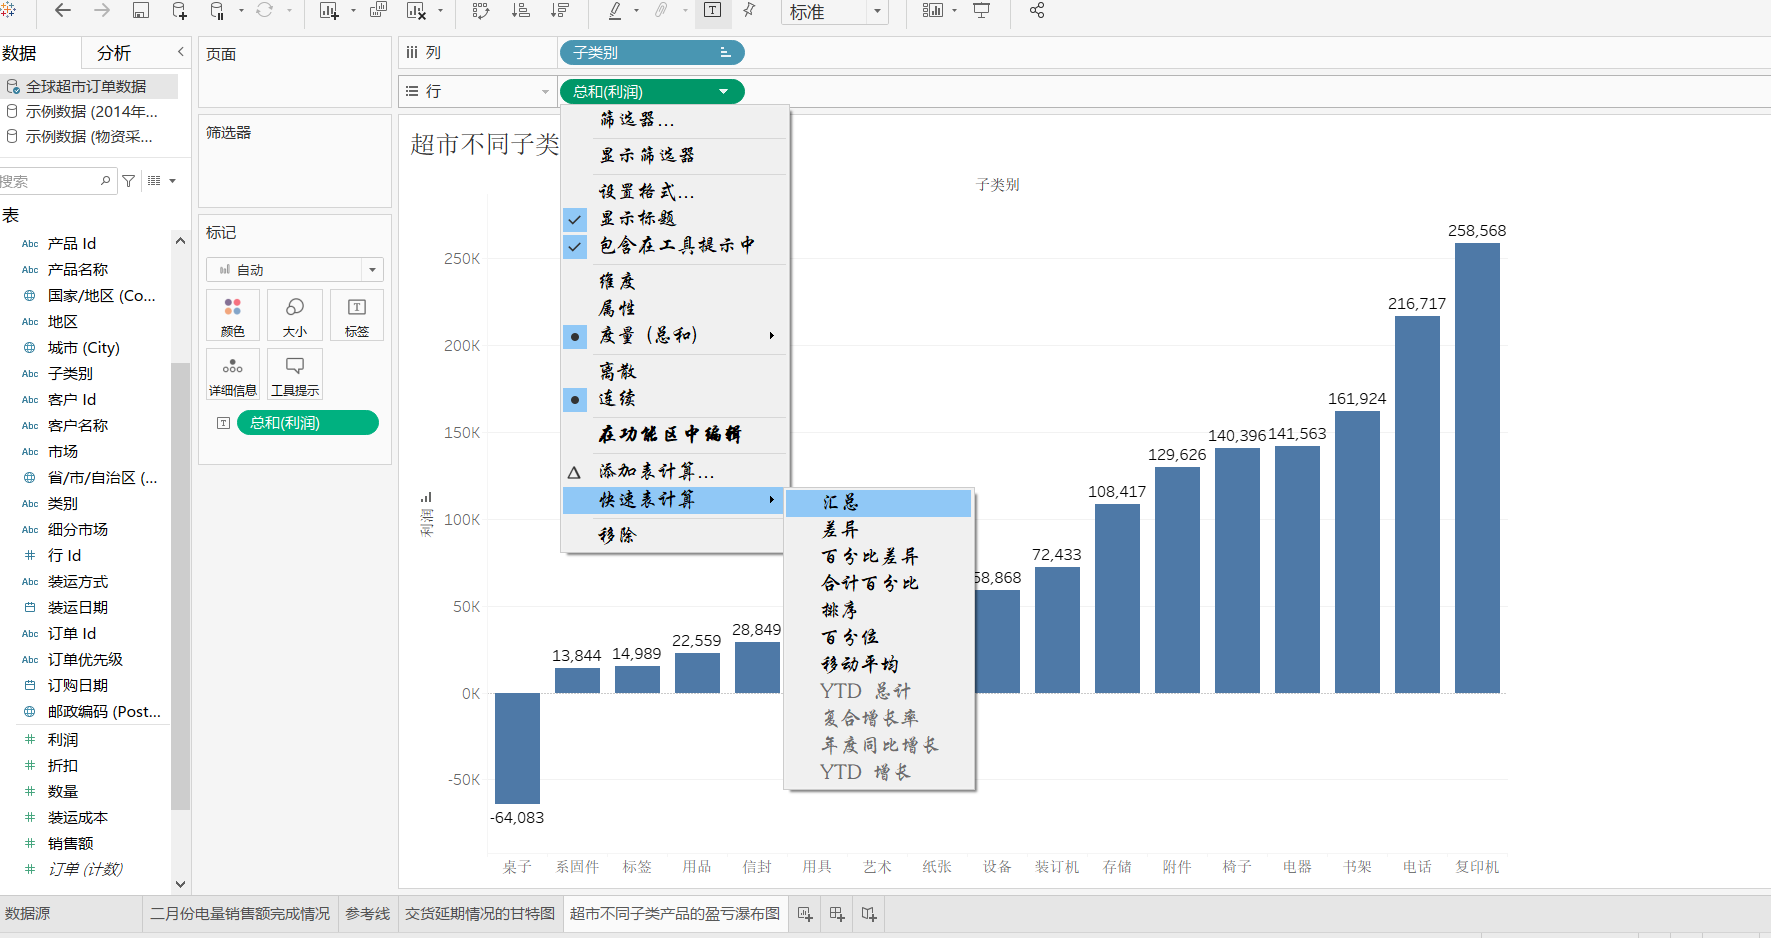Open dropdown next to new worksheet icon

[x=353, y=10]
